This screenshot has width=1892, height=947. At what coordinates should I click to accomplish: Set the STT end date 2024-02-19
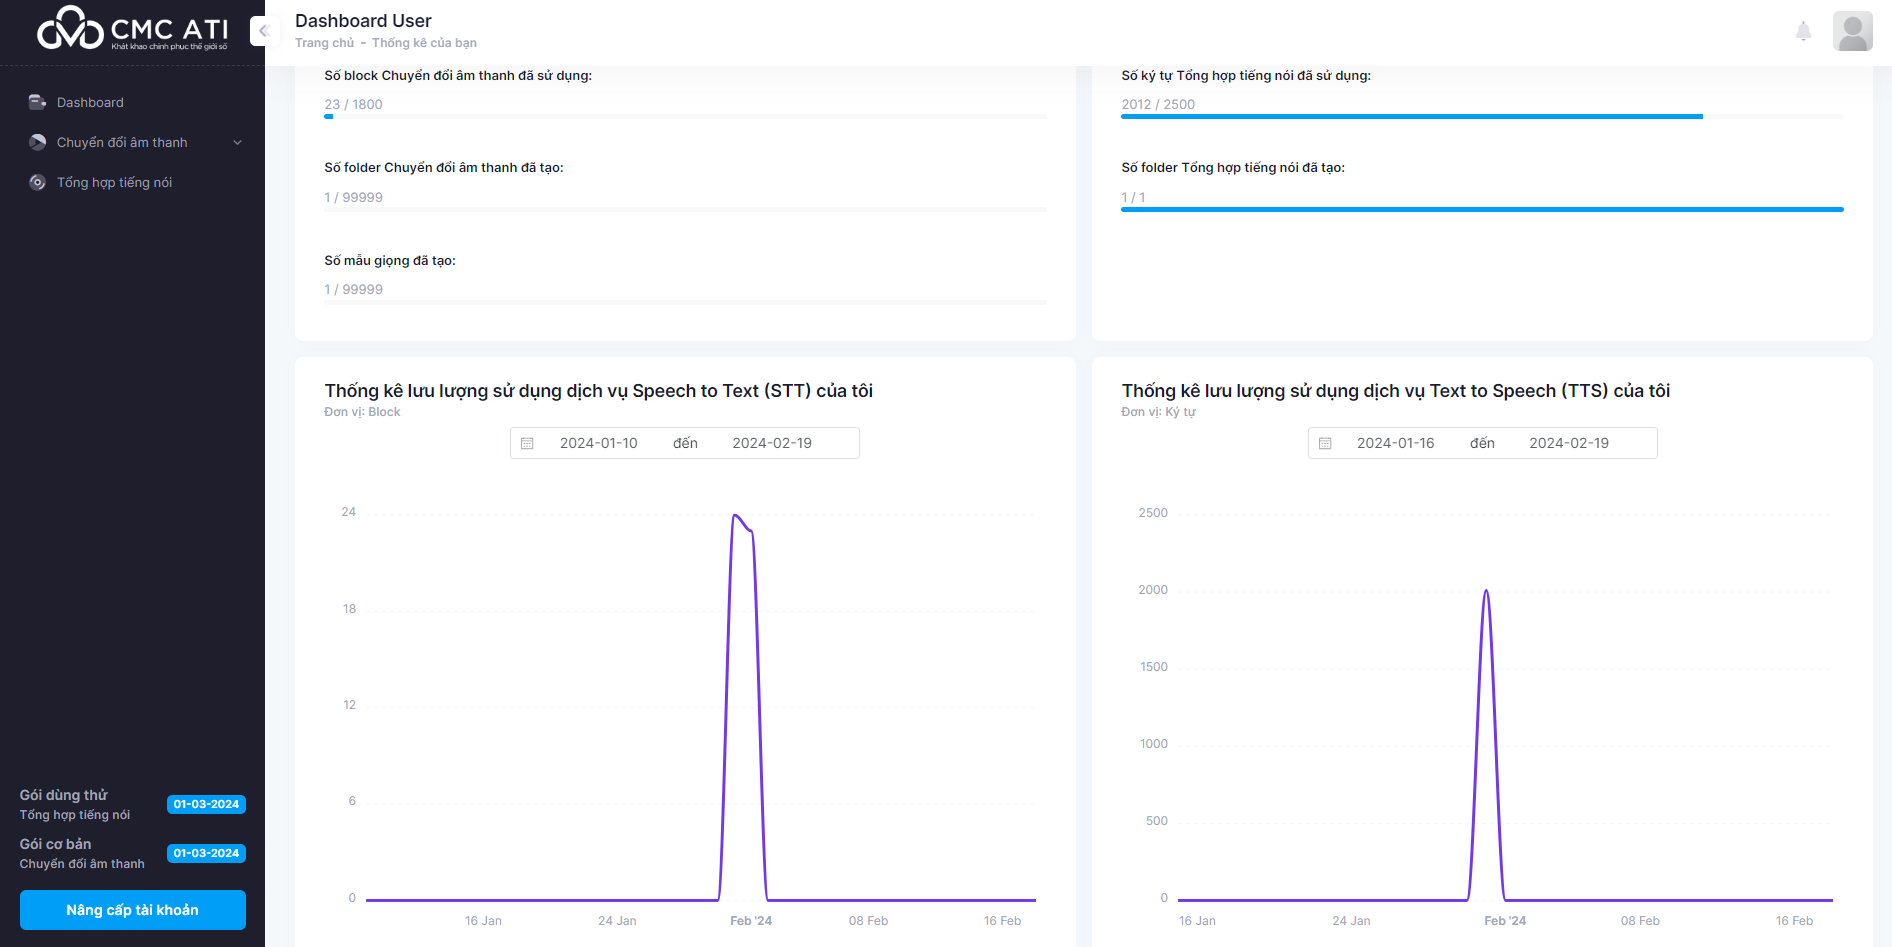point(771,443)
